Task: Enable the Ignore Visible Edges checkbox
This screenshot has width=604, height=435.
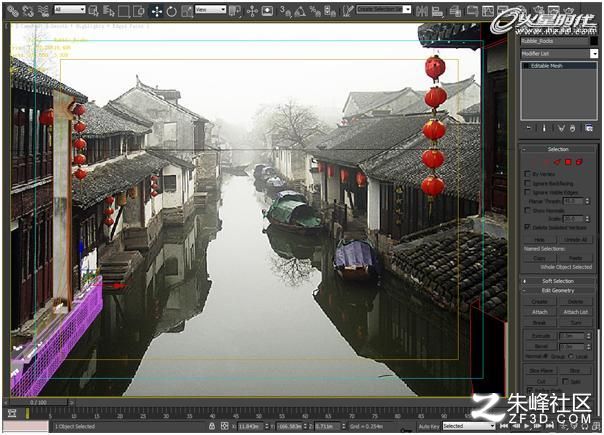Action: (527, 191)
